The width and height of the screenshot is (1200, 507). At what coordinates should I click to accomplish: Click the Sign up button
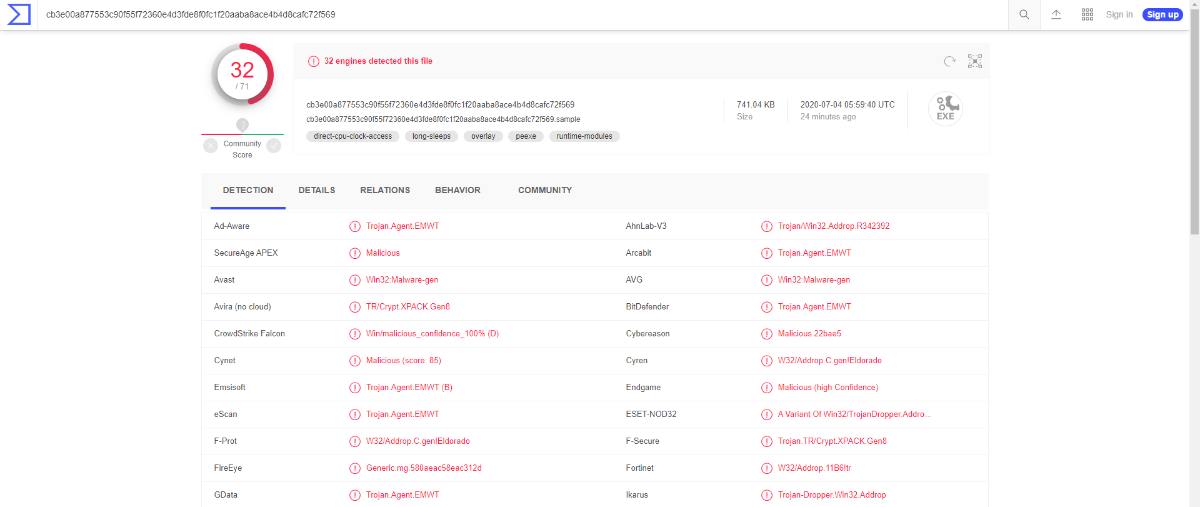point(1162,14)
